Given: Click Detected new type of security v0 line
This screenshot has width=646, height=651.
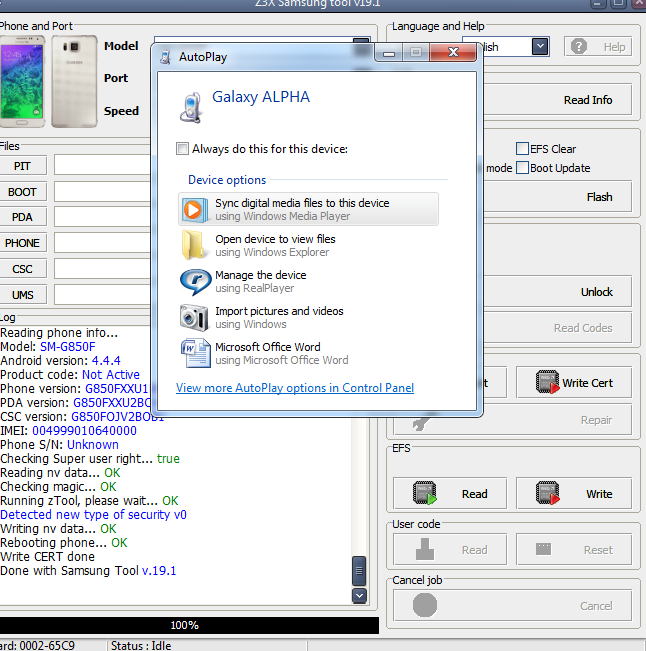Looking at the screenshot, I should (93, 515).
